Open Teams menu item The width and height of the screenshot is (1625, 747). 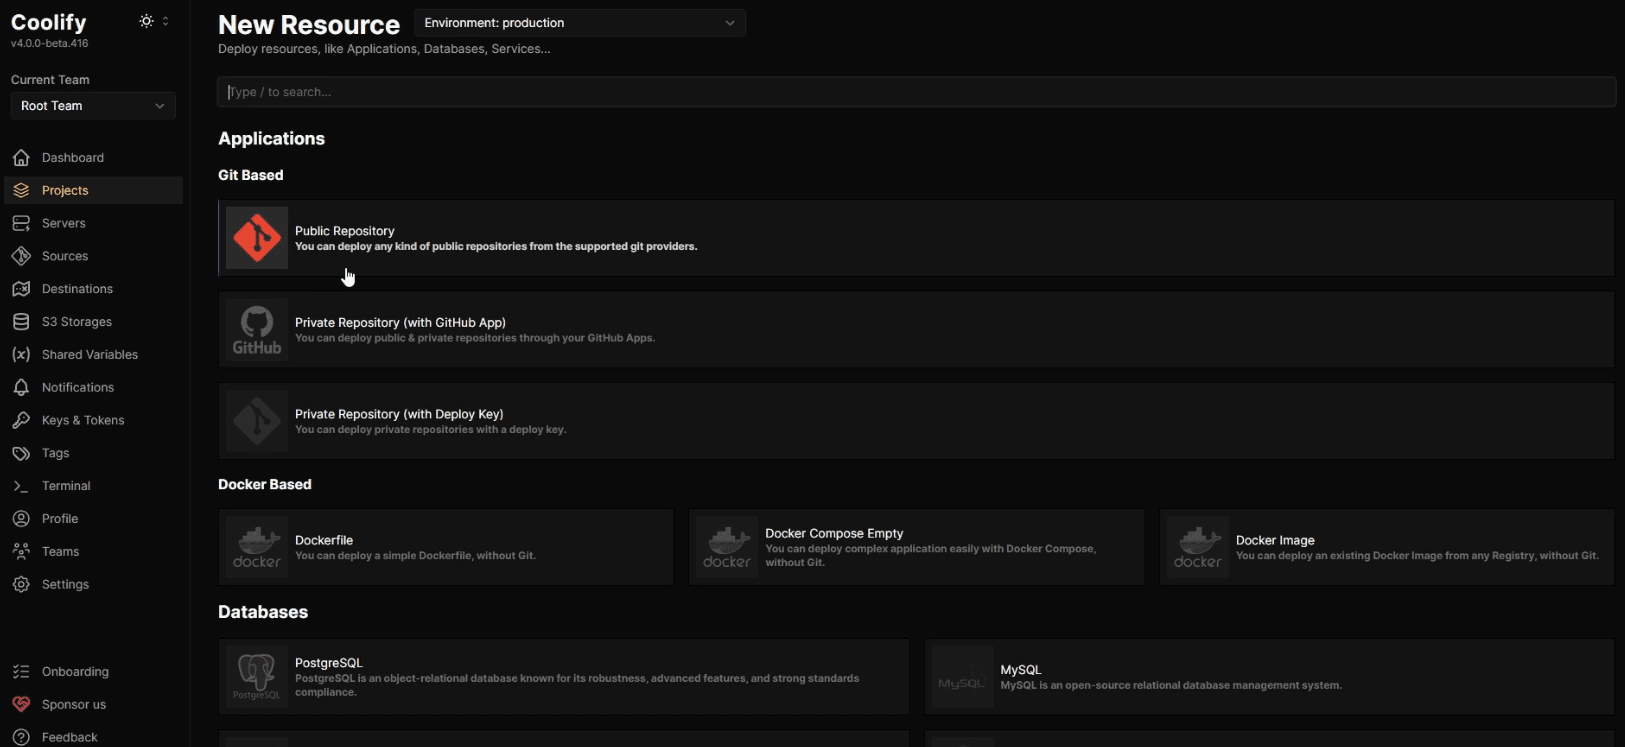(93, 552)
